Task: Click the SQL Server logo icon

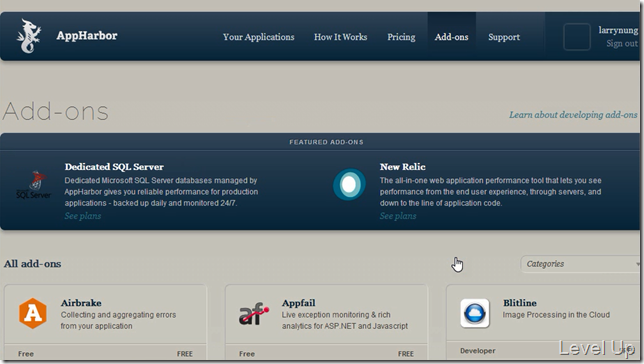Action: [34, 185]
